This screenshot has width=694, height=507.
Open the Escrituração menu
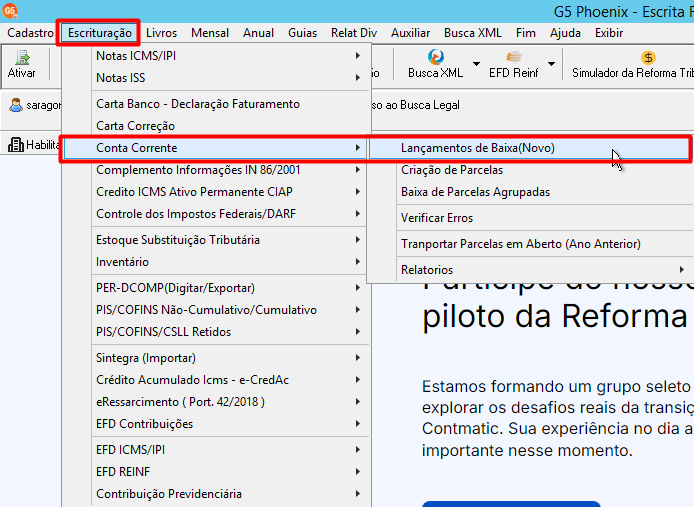(x=100, y=33)
